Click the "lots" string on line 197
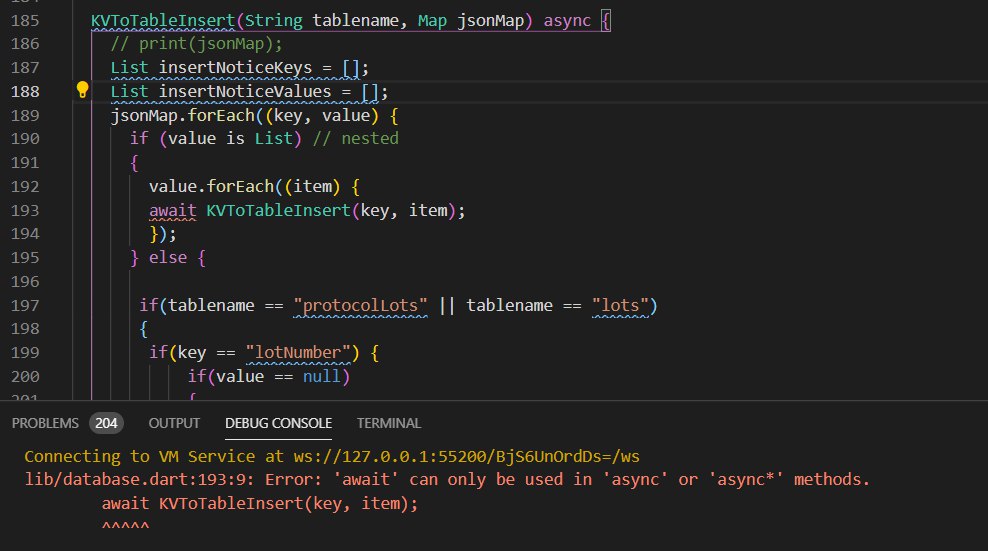 tap(621, 305)
